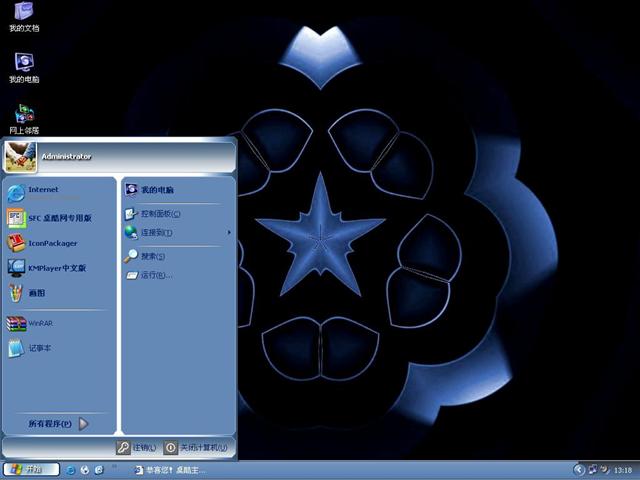Open 运行(R)... run dialog
Image resolution: width=640 pixels, height=480 pixels.
(x=178, y=276)
